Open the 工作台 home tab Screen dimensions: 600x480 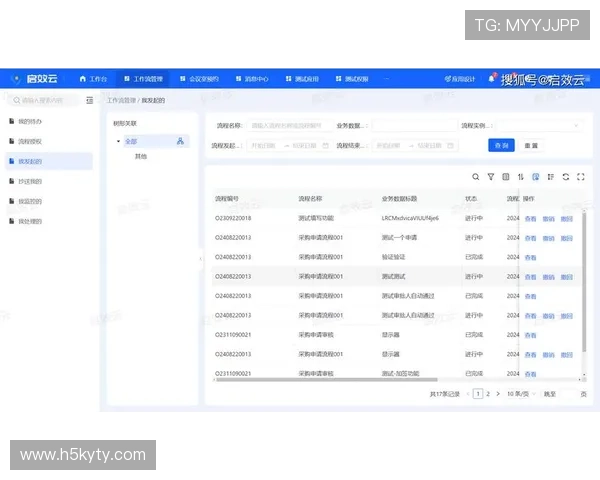[93, 79]
